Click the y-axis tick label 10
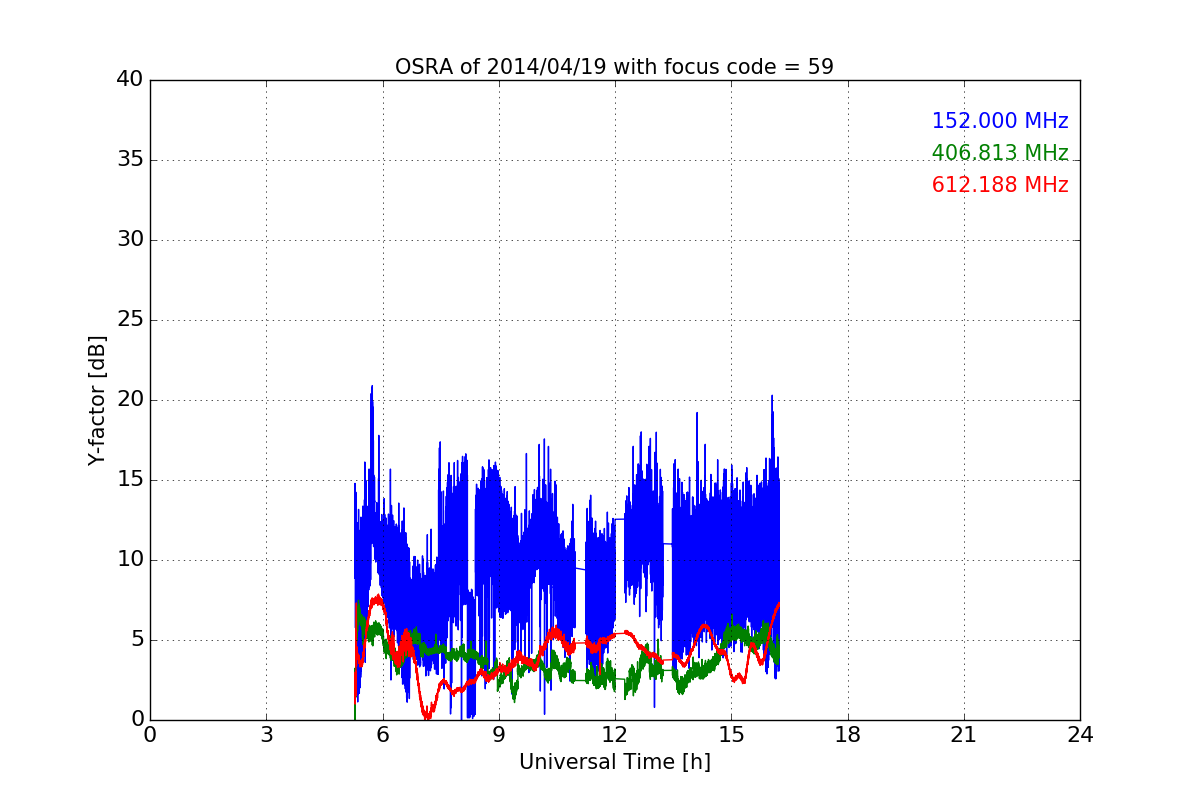 coord(130,560)
